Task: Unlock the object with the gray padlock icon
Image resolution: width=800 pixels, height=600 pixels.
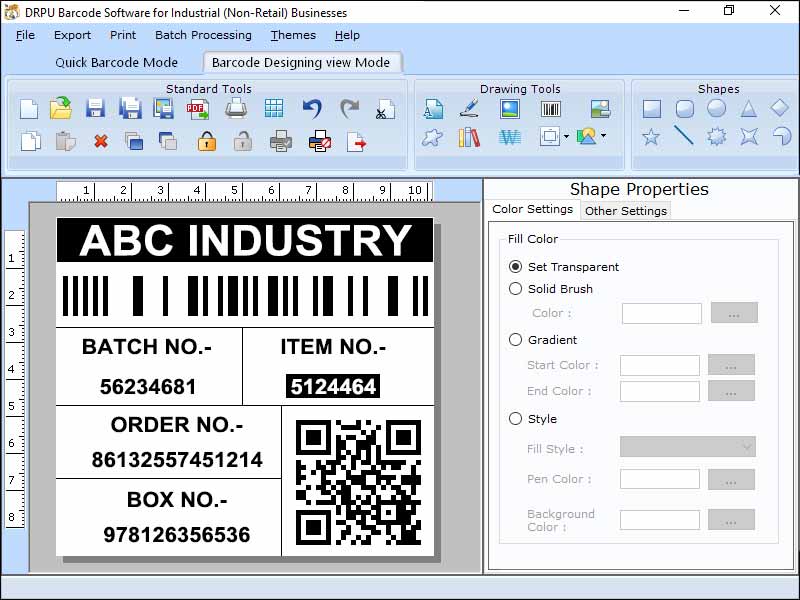Action: tap(243, 141)
